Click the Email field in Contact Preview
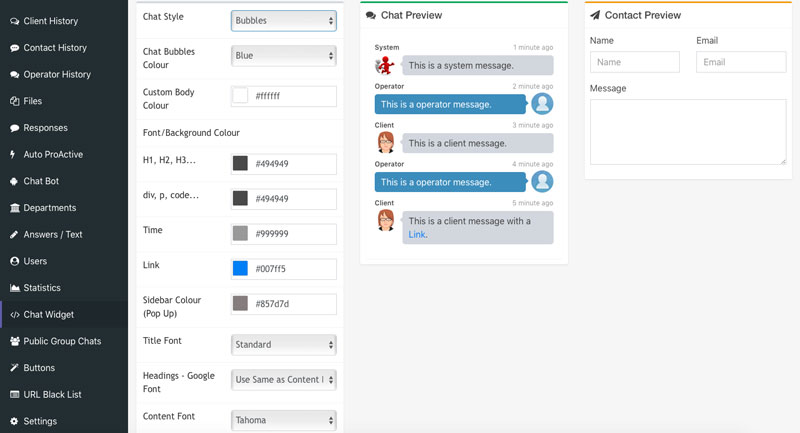Image resolution: width=800 pixels, height=433 pixels. pos(740,62)
